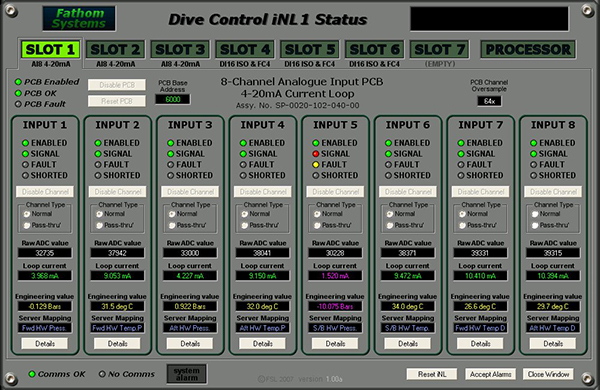
Task: Disable Channel on Input 8
Action: pyautogui.click(x=553, y=192)
